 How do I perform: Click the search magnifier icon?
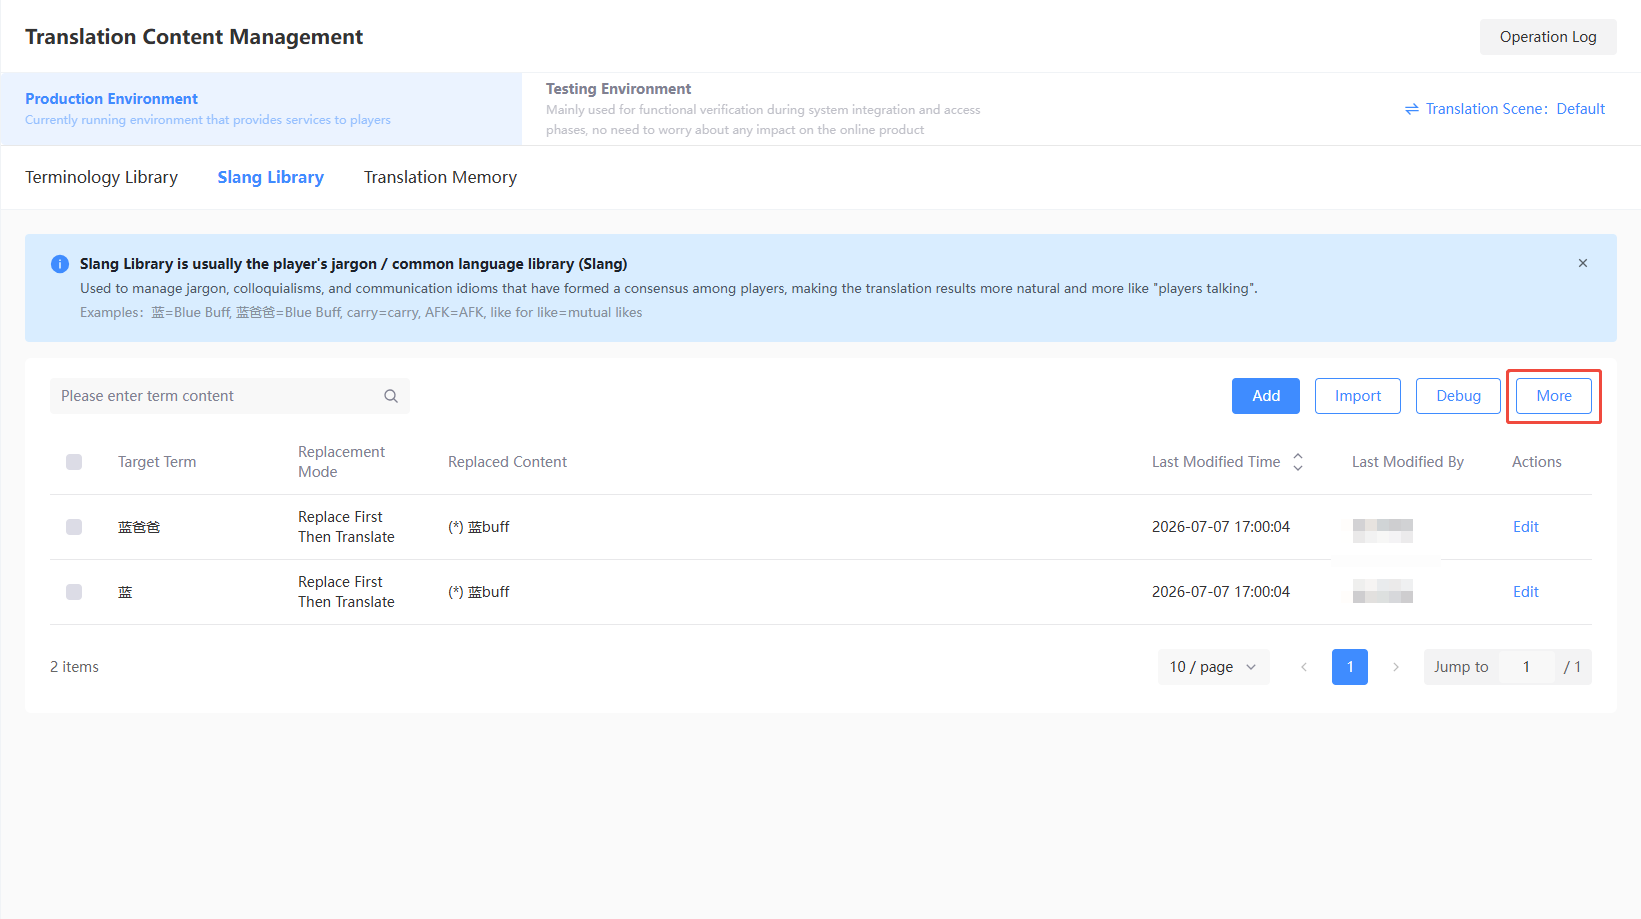(391, 396)
